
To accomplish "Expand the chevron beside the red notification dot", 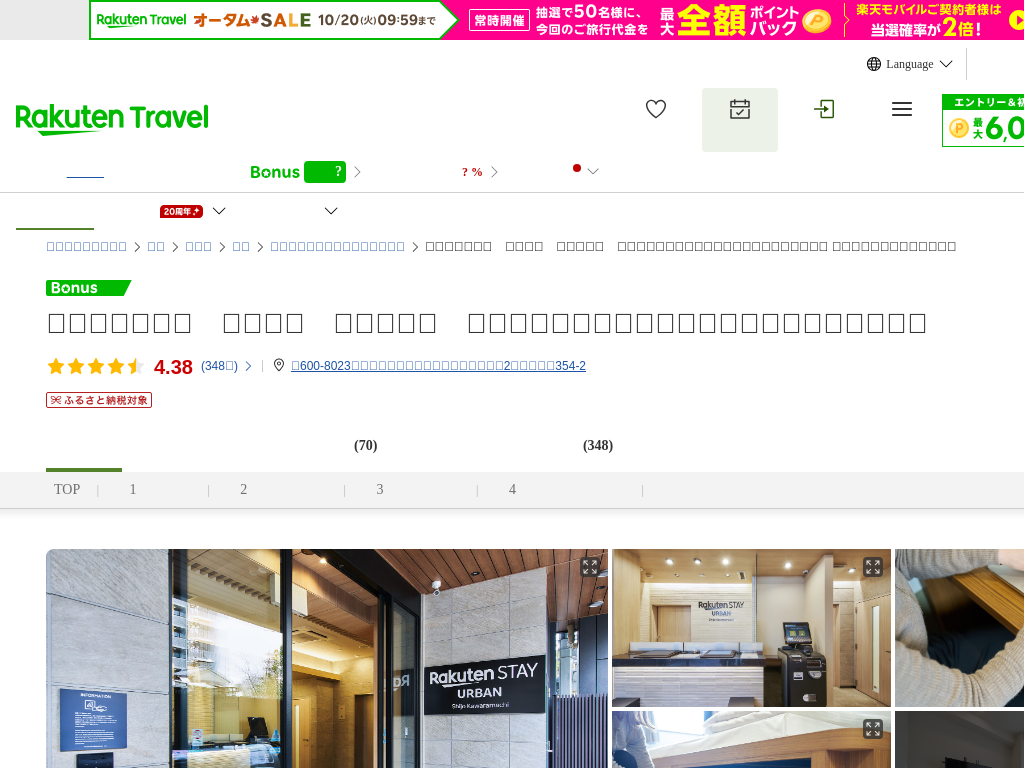I will 593,171.
